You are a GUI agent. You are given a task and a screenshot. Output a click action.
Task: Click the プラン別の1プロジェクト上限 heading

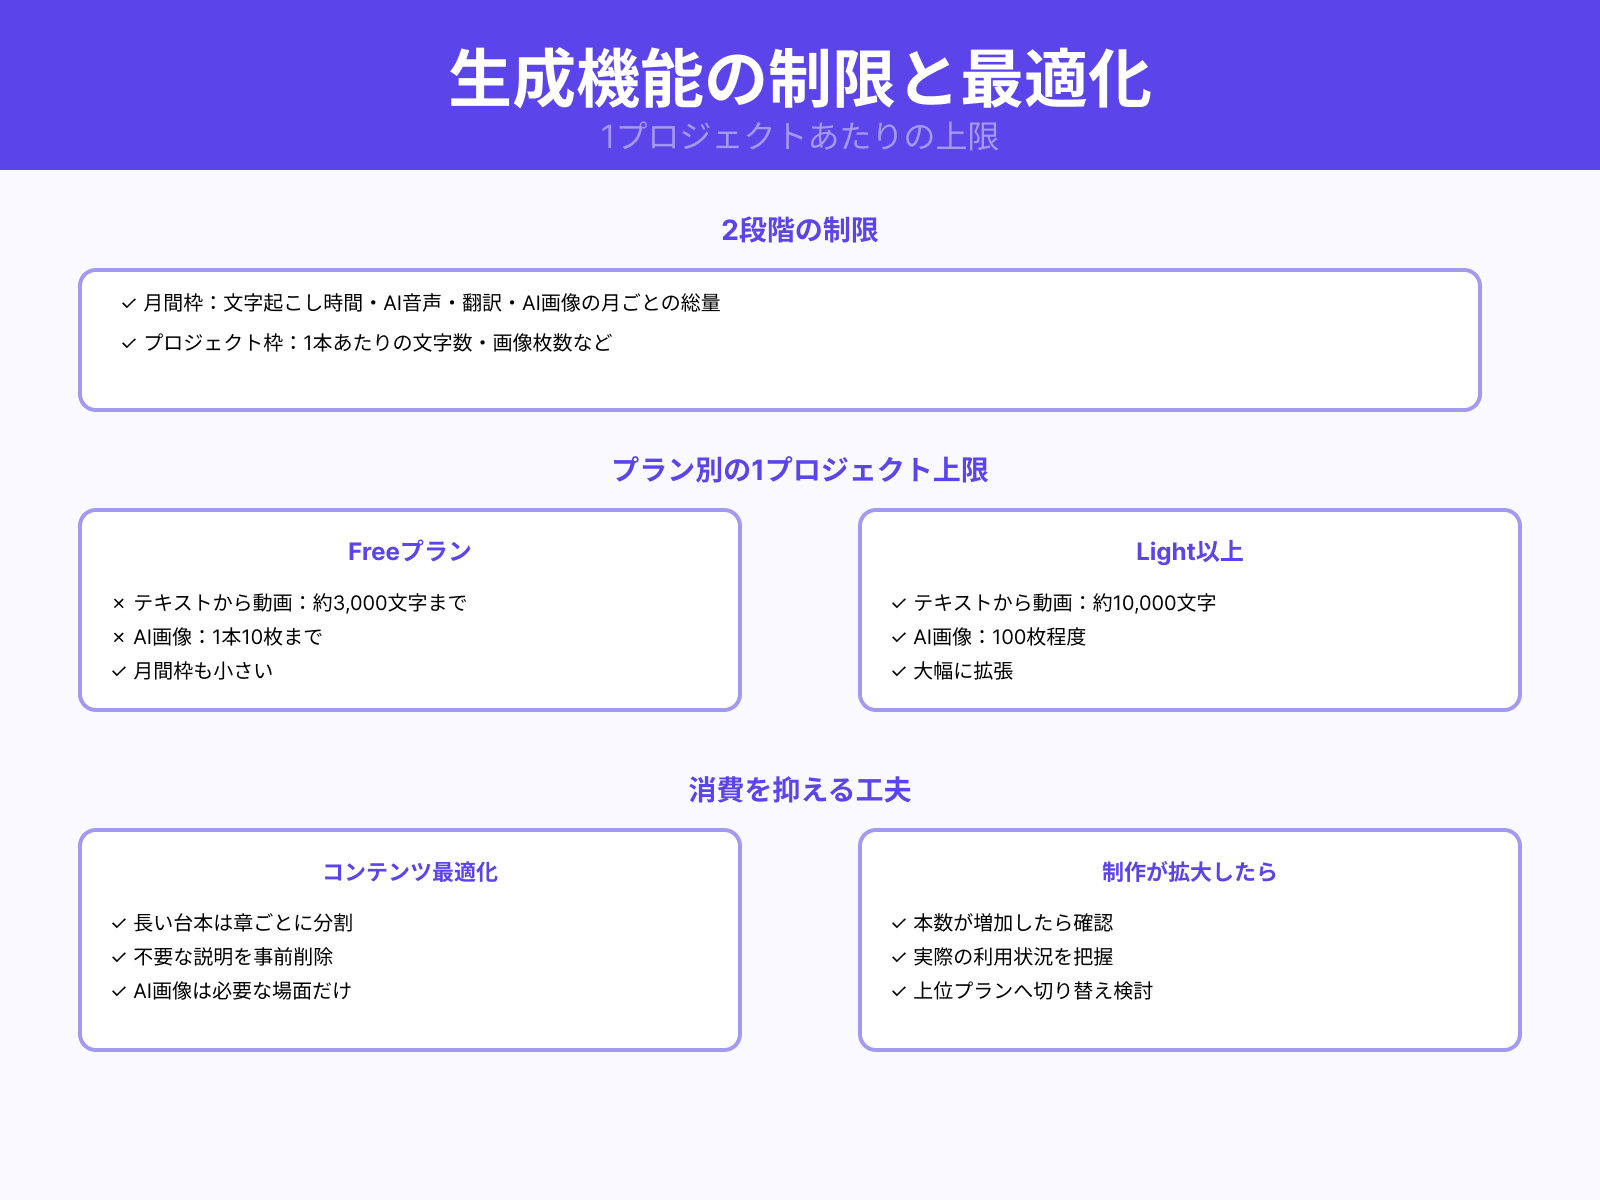(800, 469)
